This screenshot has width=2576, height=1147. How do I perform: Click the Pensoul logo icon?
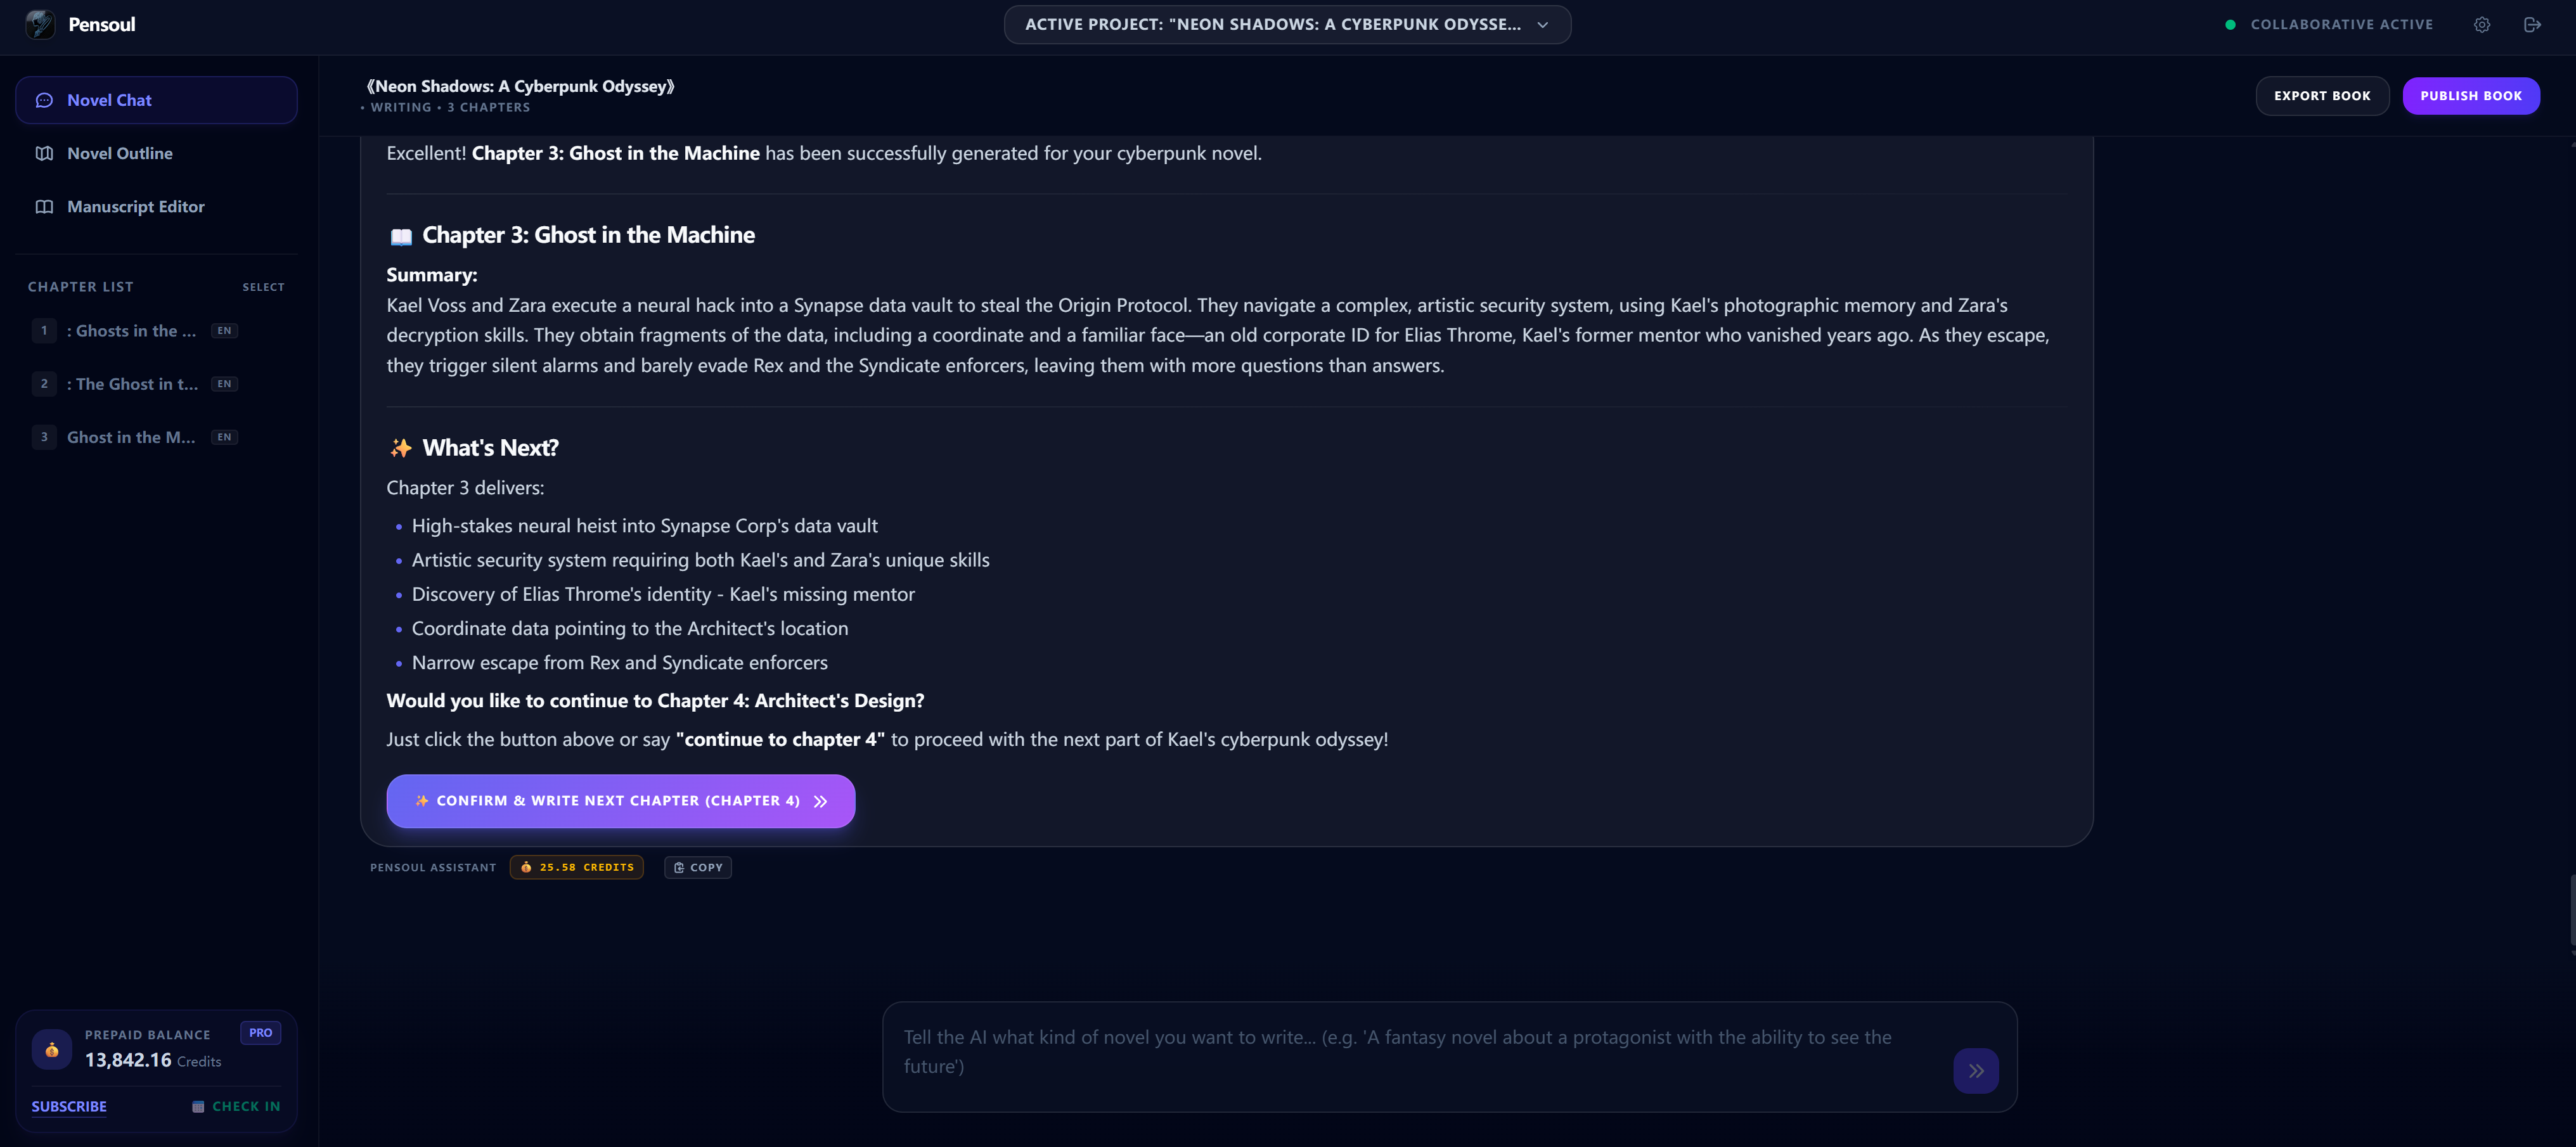tap(40, 24)
